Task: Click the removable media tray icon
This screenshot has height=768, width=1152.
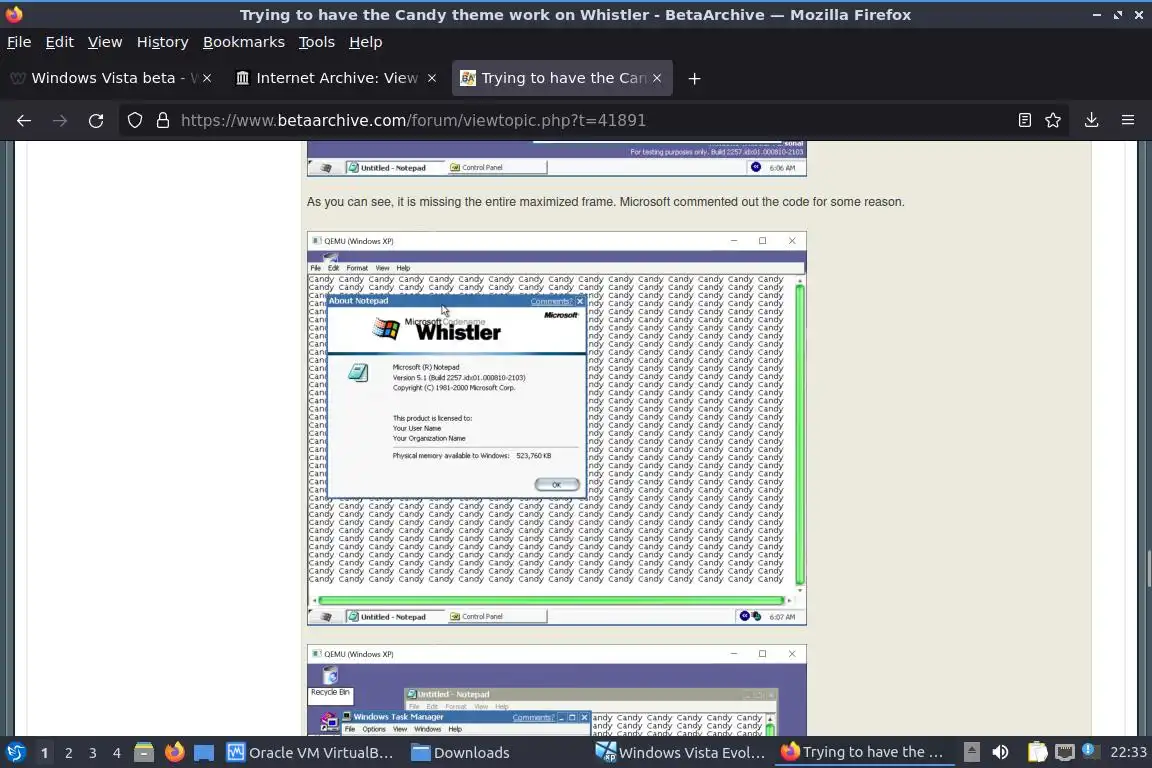Action: pyautogui.click(x=971, y=753)
